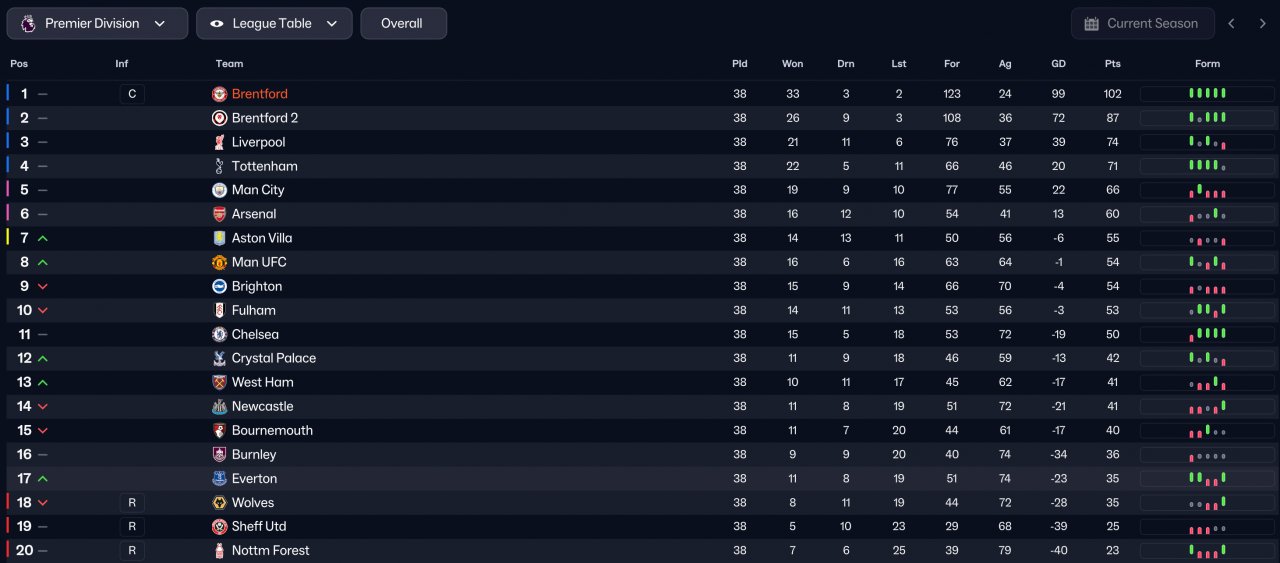Sort table by Pts column header
The height and width of the screenshot is (563, 1280).
pyautogui.click(x=1113, y=64)
